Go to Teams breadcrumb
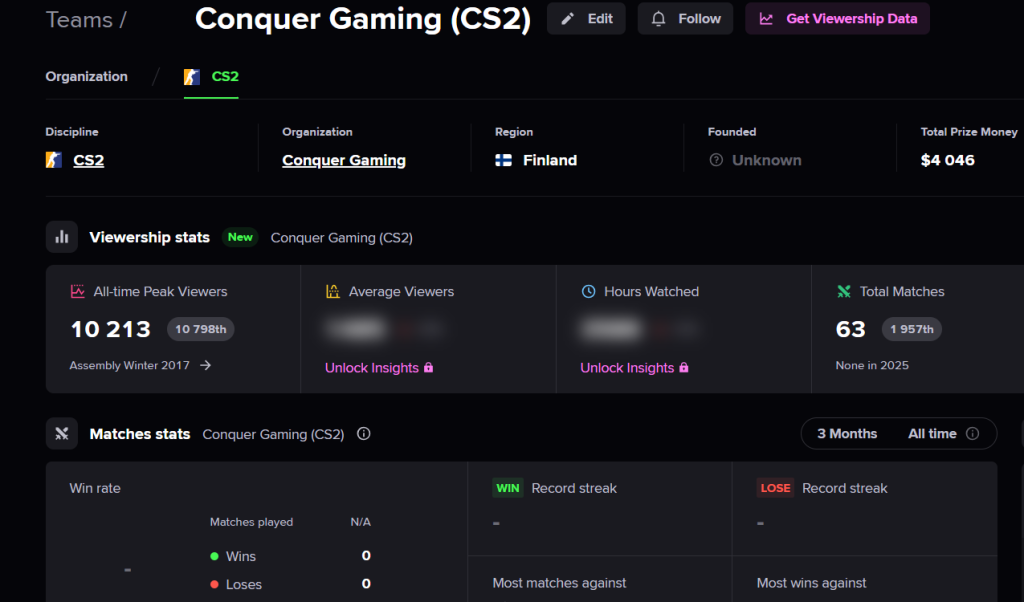This screenshot has height=602, width=1024. (79, 20)
